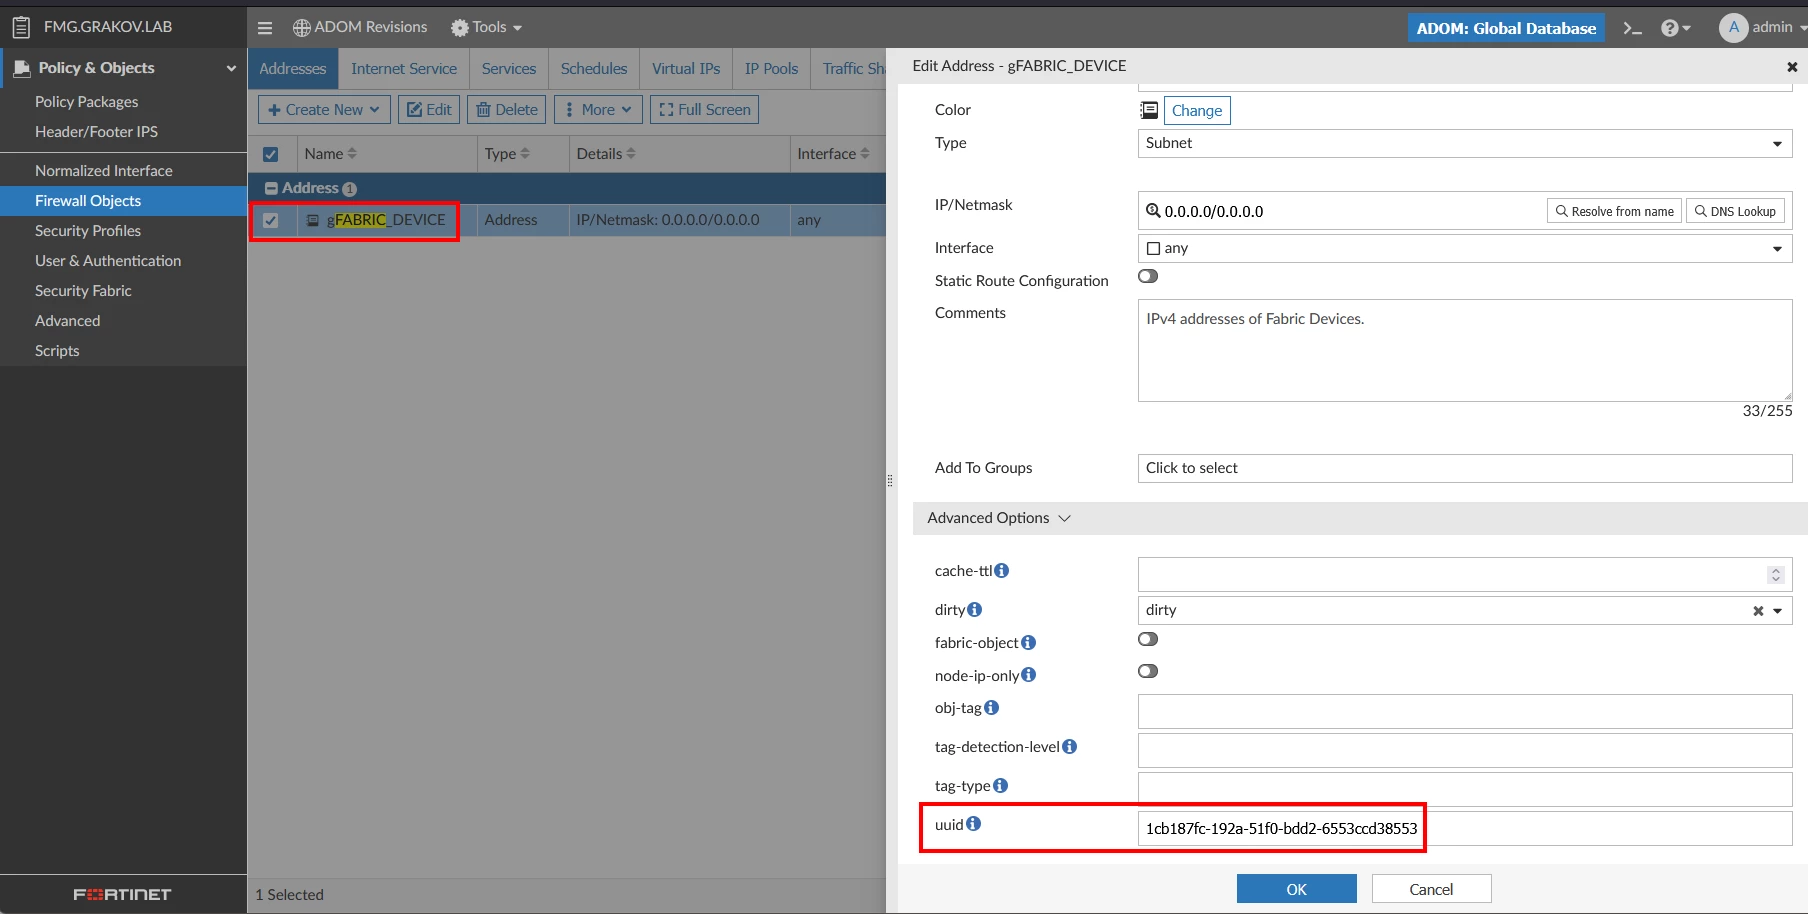
Task: Click the magnifier icon in IP/Netmask field
Action: (x=1153, y=211)
